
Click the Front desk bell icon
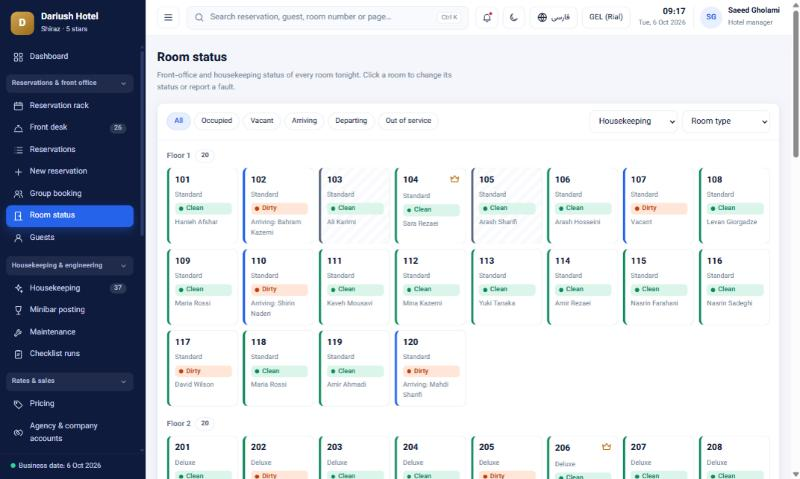point(18,128)
